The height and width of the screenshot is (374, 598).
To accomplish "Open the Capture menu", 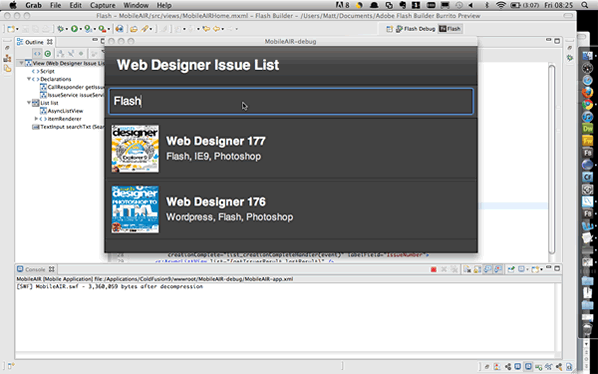I will pos(103,5).
